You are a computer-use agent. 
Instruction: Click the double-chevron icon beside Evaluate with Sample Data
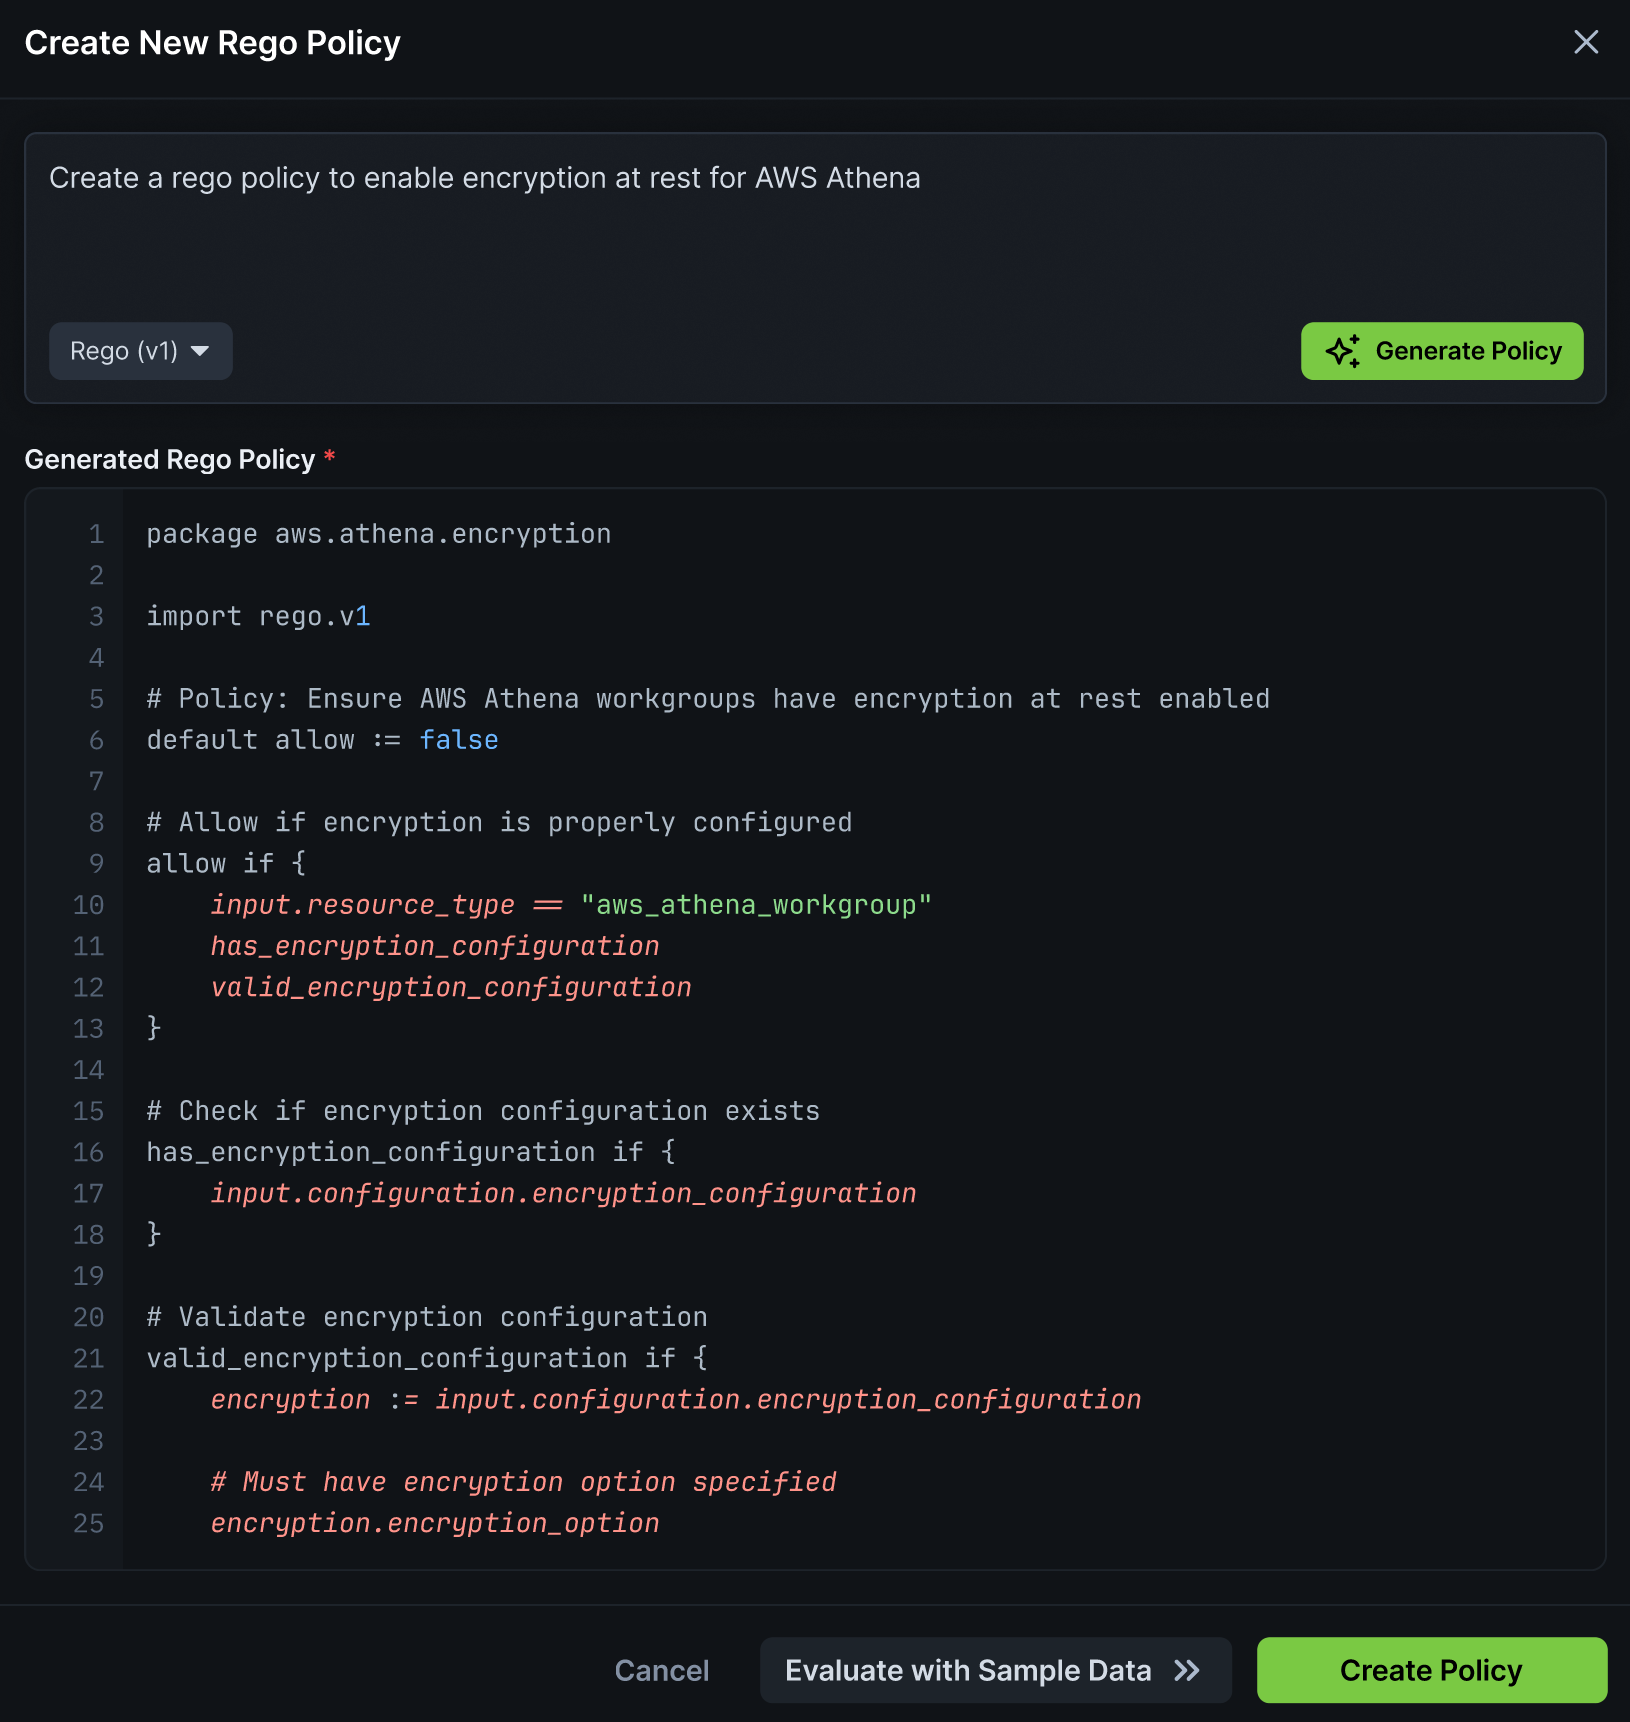click(1186, 1670)
